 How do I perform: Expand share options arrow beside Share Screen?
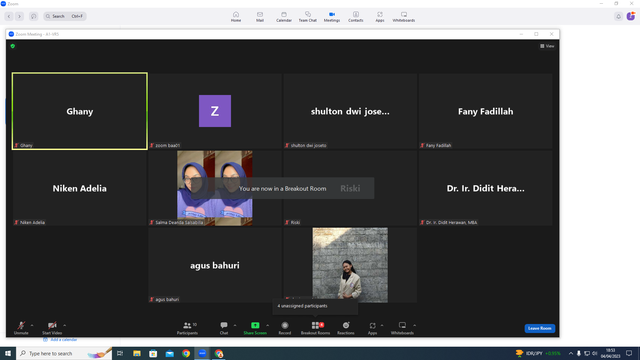tap(267, 325)
